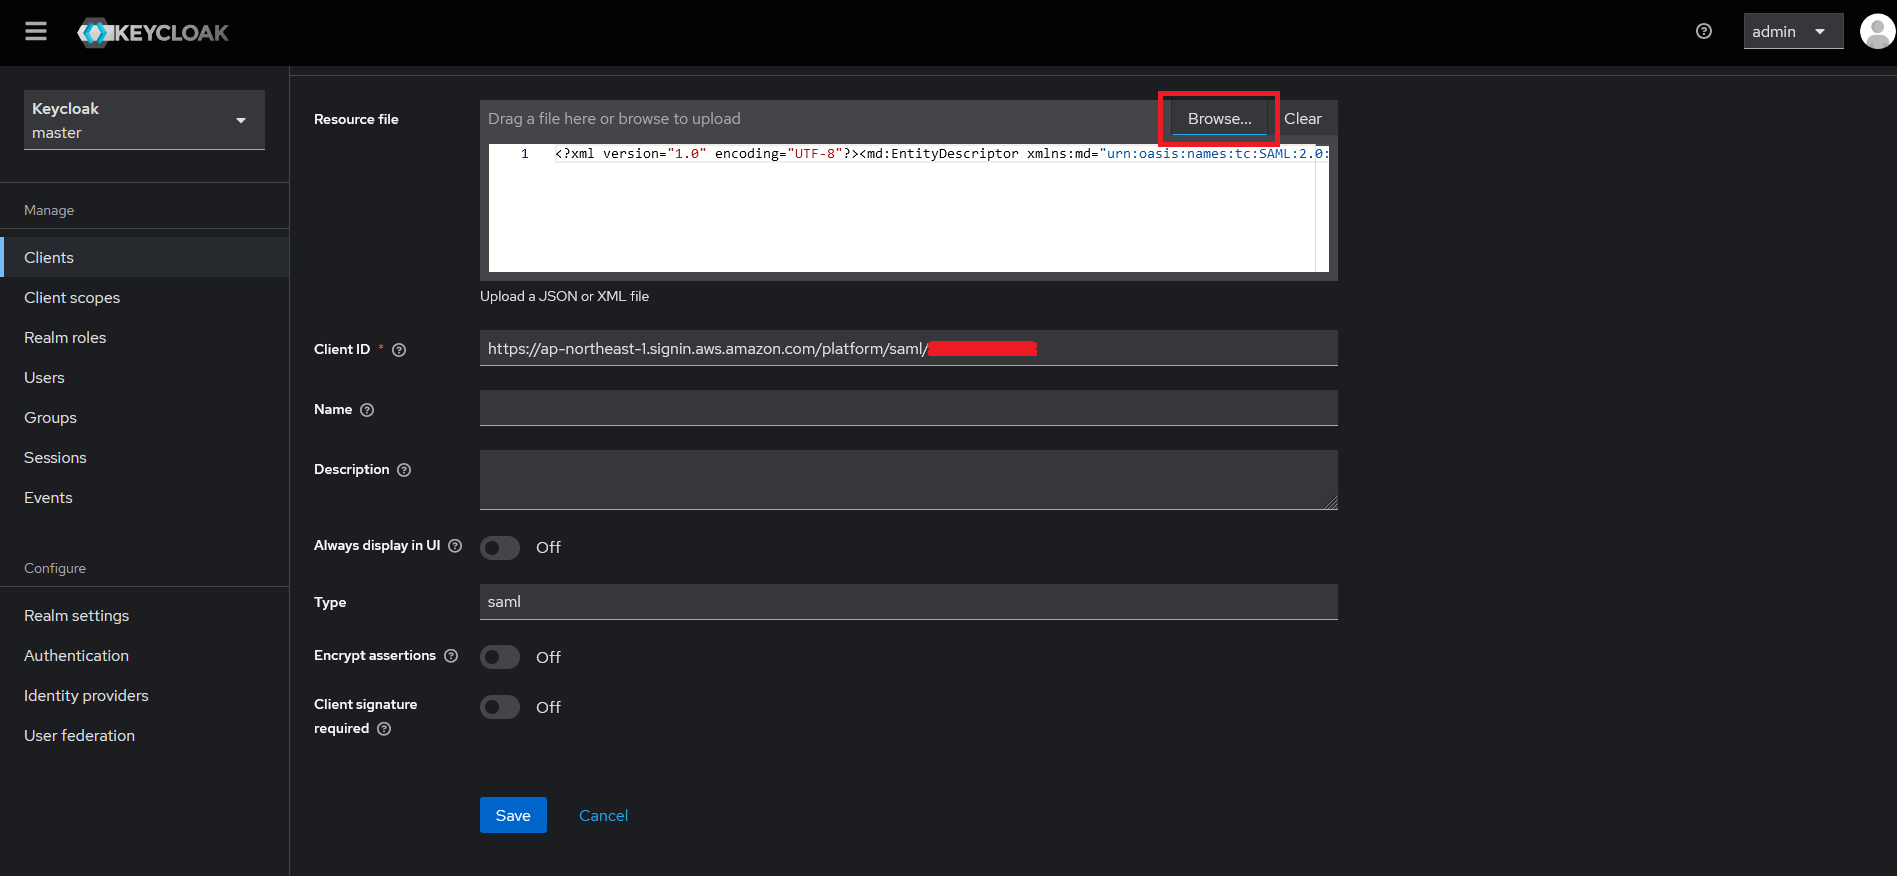The height and width of the screenshot is (876, 1897).
Task: Click the Type field showing saml
Action: point(909,602)
